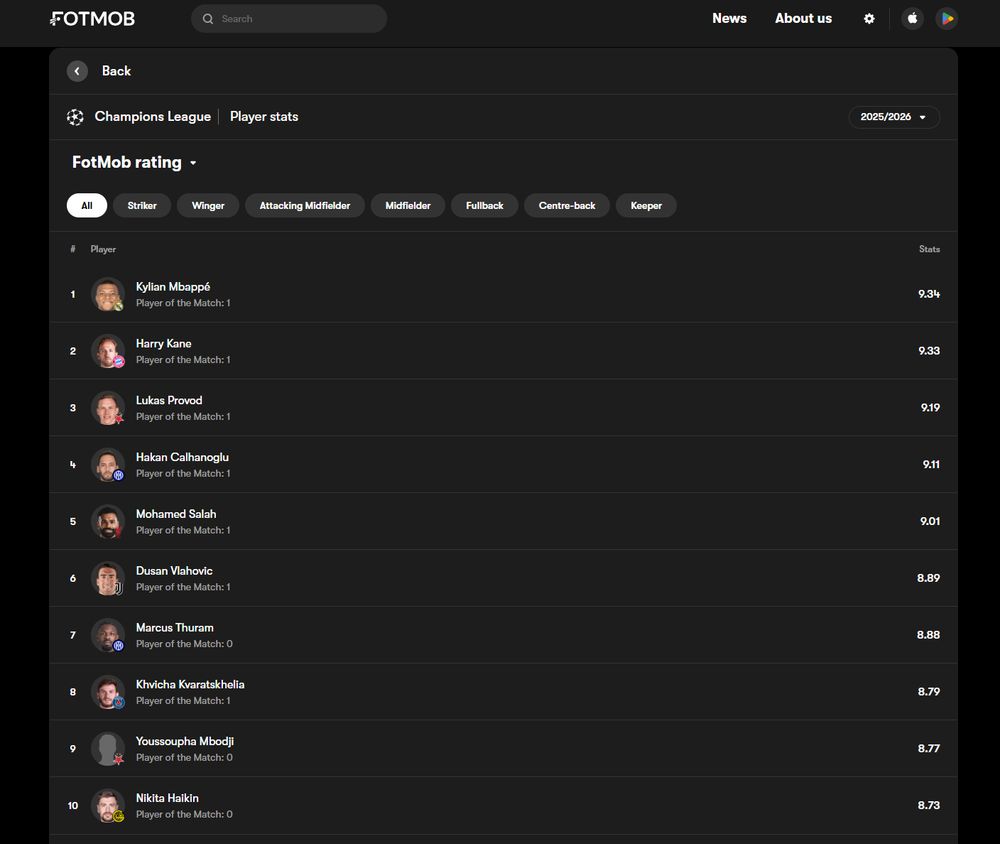Open Mohamed Salah's player photo
The height and width of the screenshot is (844, 1000).
(108, 521)
